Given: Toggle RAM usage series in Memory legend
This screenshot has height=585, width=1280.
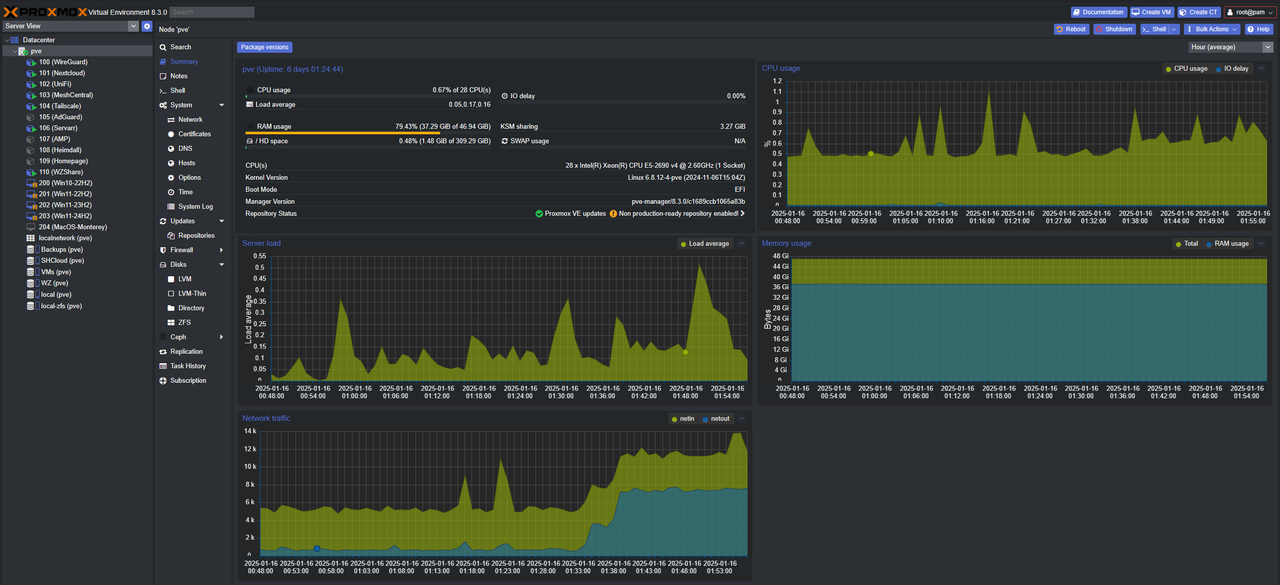Looking at the screenshot, I should click(x=1228, y=243).
